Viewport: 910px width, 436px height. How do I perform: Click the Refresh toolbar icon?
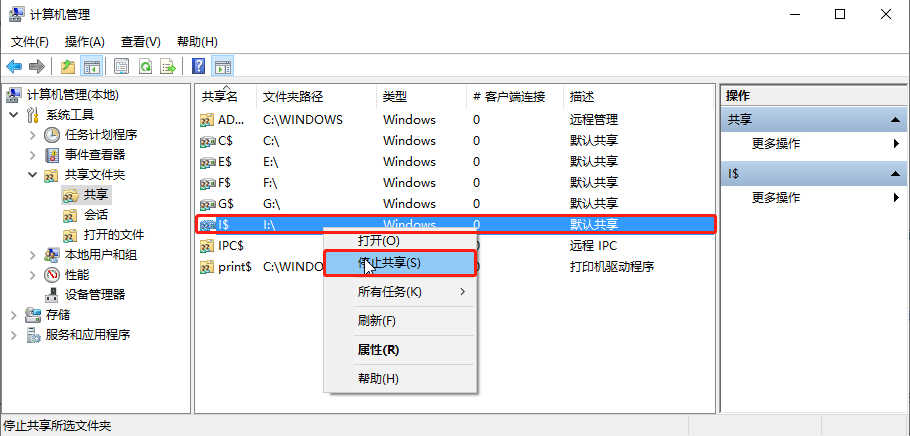point(145,67)
